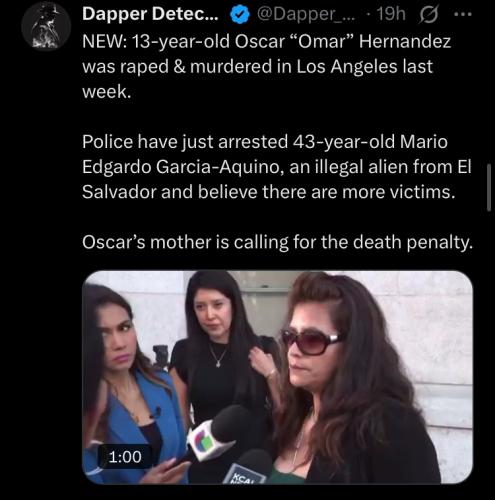
Task: Click the @Dapper_... handle
Action: (x=304, y=15)
